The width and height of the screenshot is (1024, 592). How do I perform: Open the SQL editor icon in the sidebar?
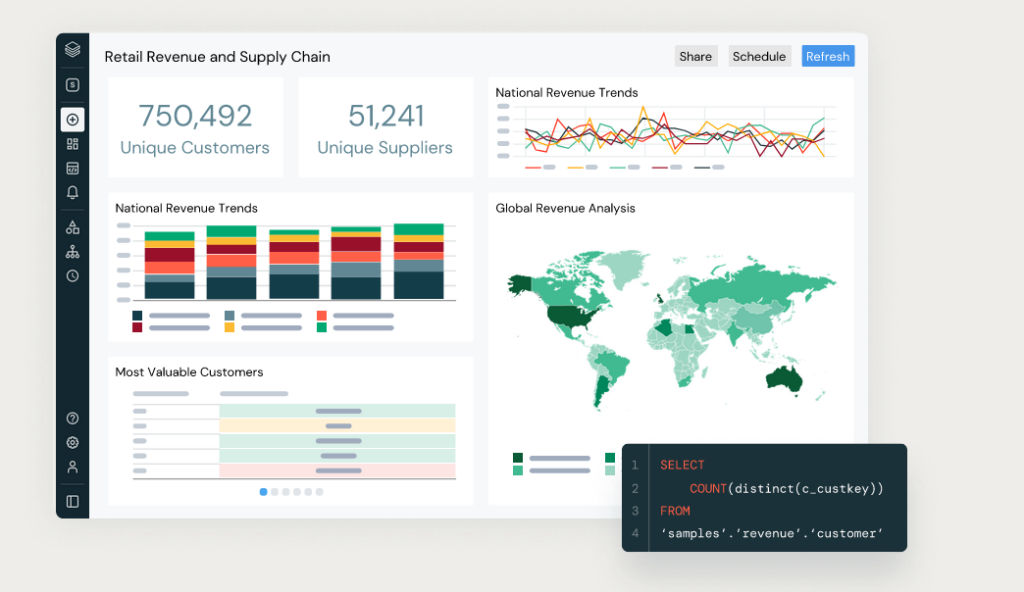(x=72, y=167)
